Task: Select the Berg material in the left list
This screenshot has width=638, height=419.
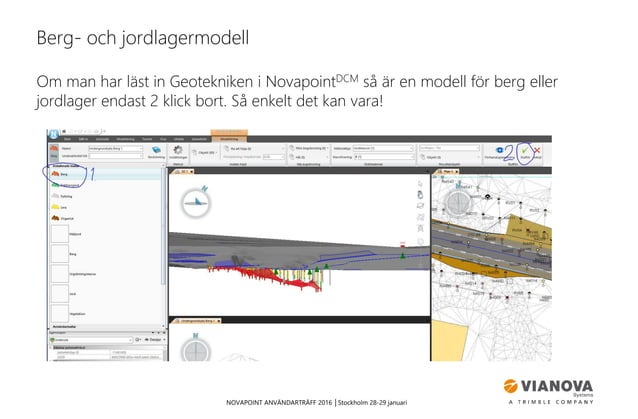Action: 106,174
